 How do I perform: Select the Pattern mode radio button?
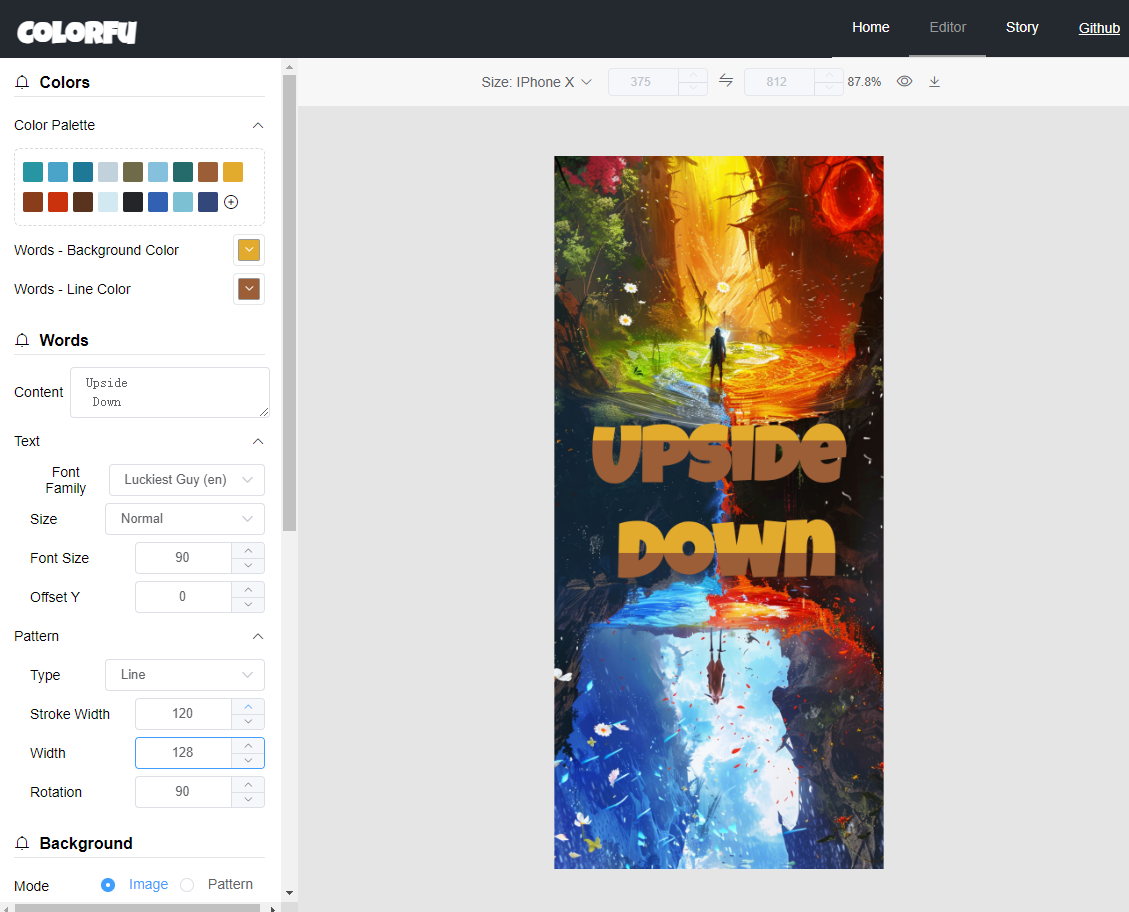pyautogui.click(x=187, y=885)
